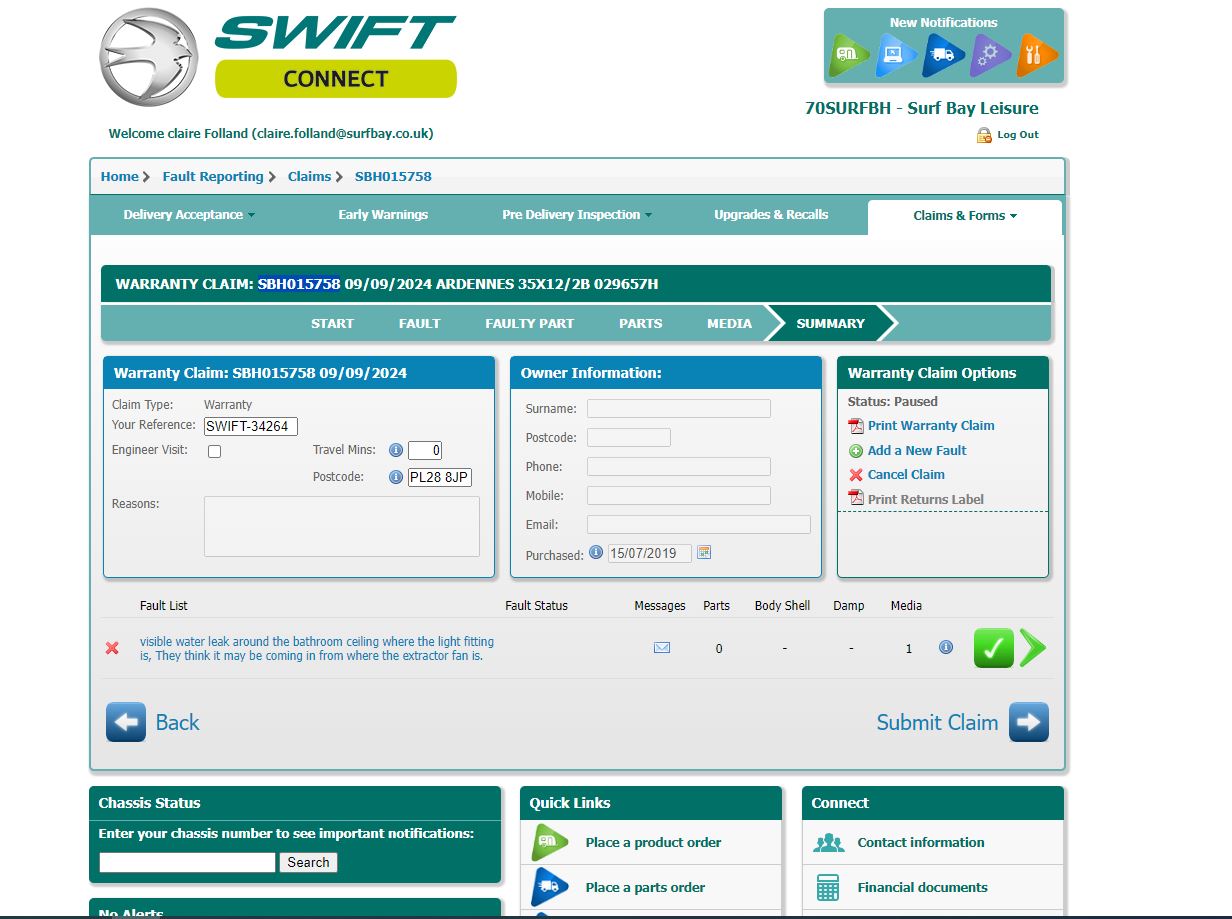
Task: Click the Print Returns Label link
Action: (926, 499)
